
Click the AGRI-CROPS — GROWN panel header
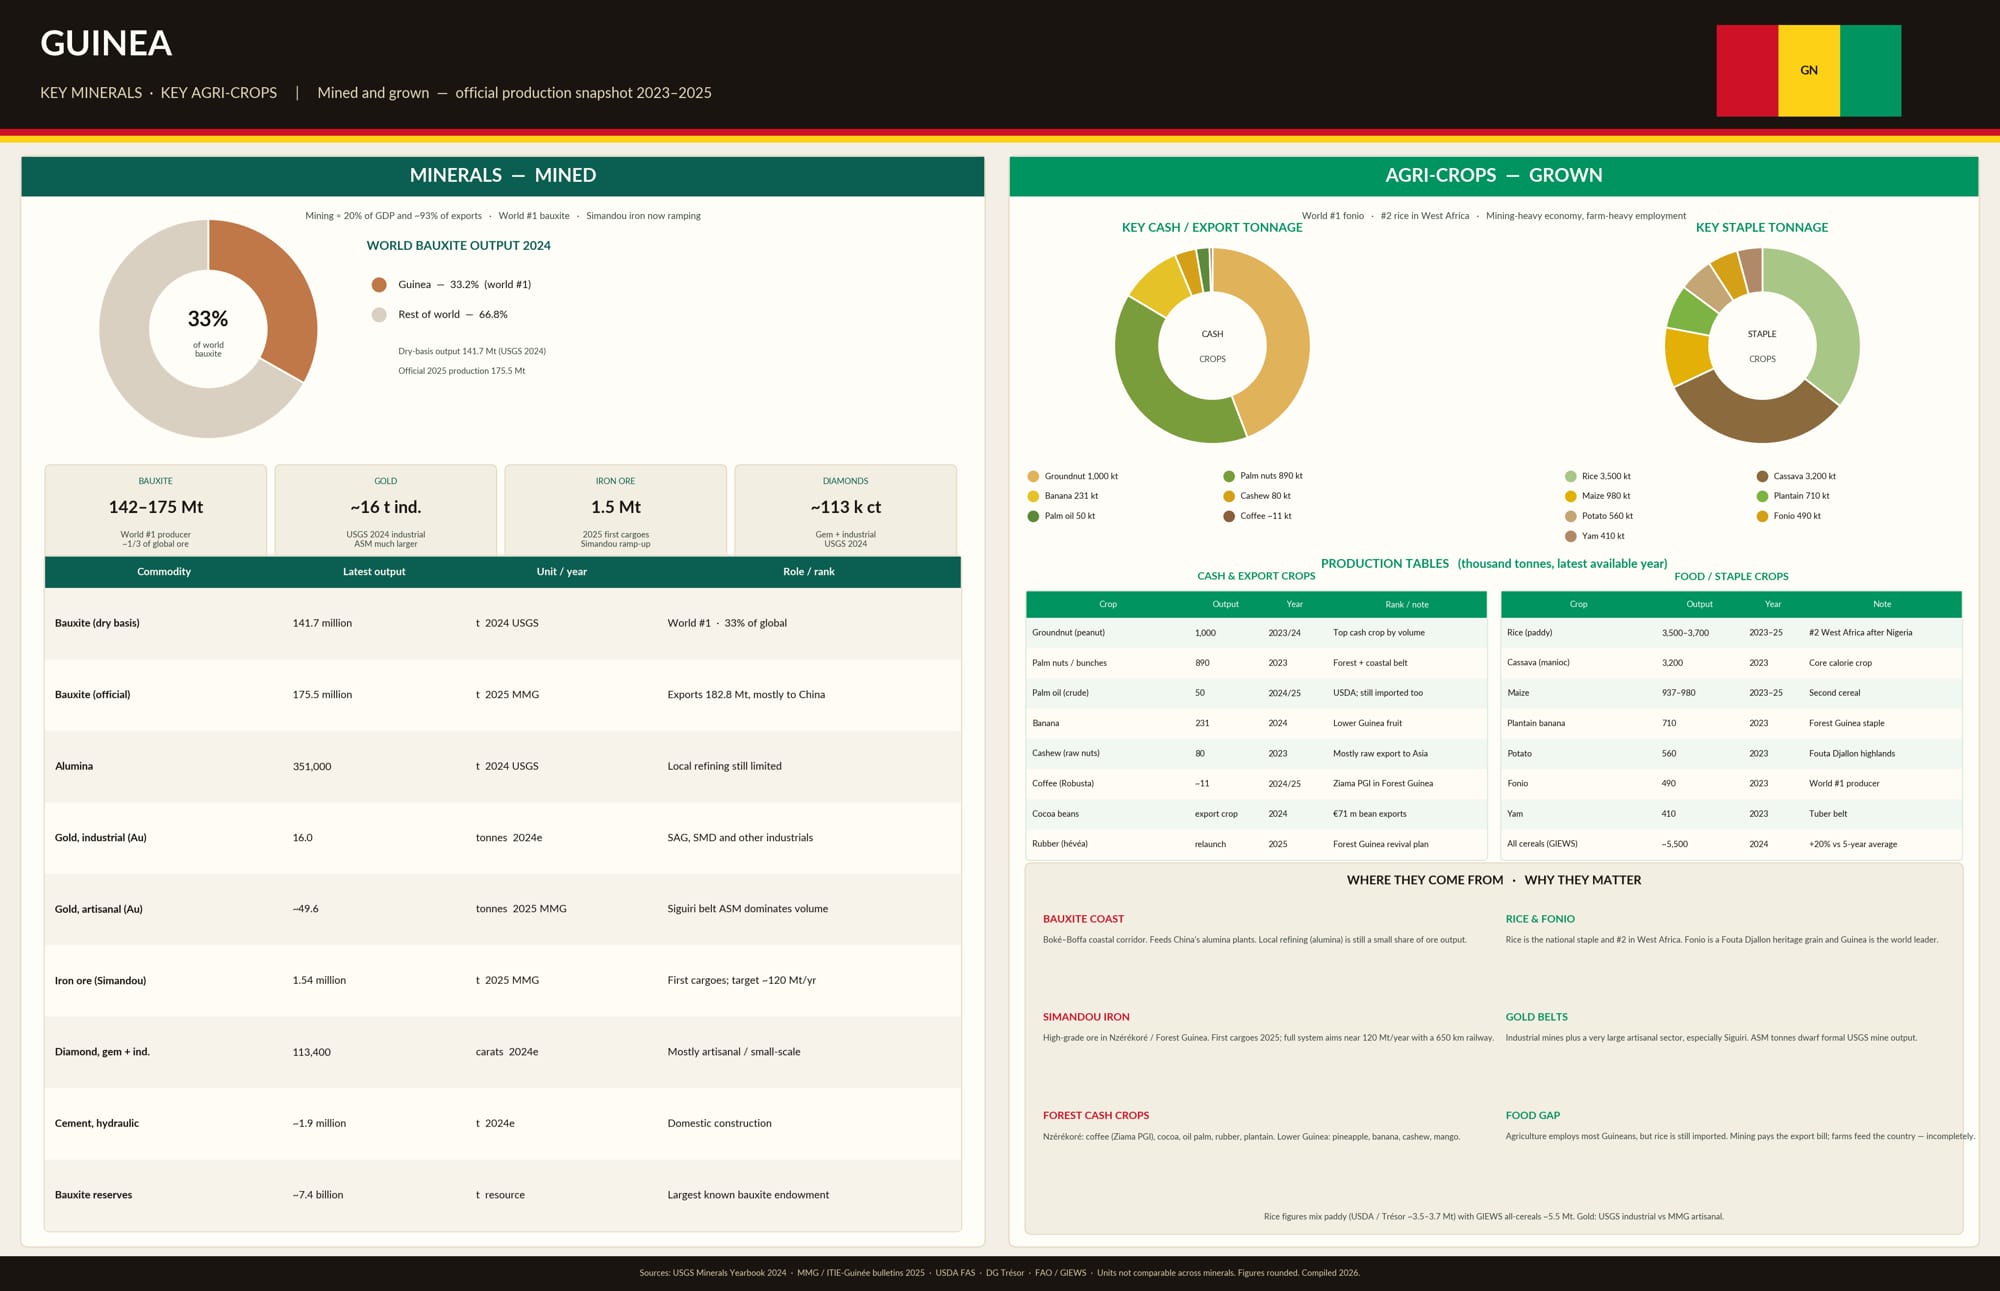(1494, 176)
